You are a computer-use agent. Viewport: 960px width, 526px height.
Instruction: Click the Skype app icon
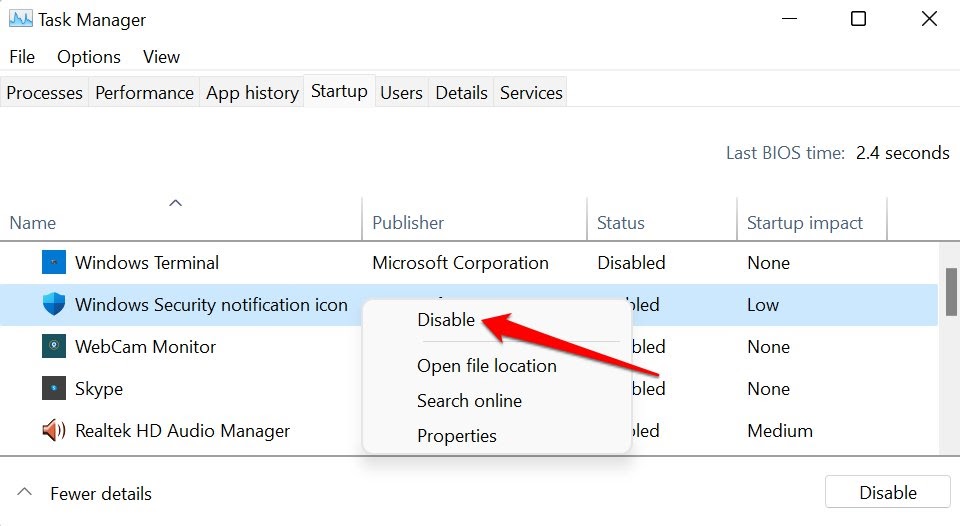[54, 389]
